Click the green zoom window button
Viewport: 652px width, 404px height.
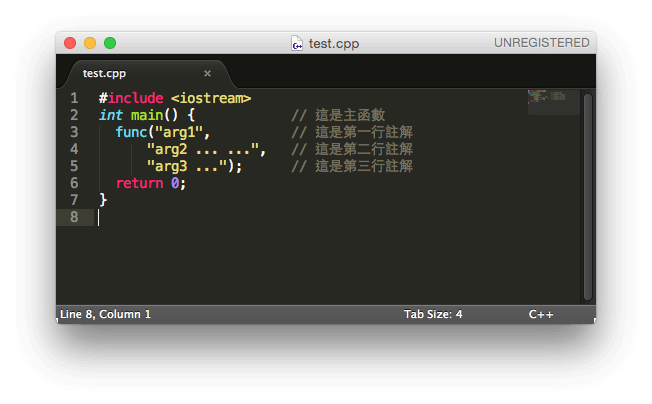(110, 43)
